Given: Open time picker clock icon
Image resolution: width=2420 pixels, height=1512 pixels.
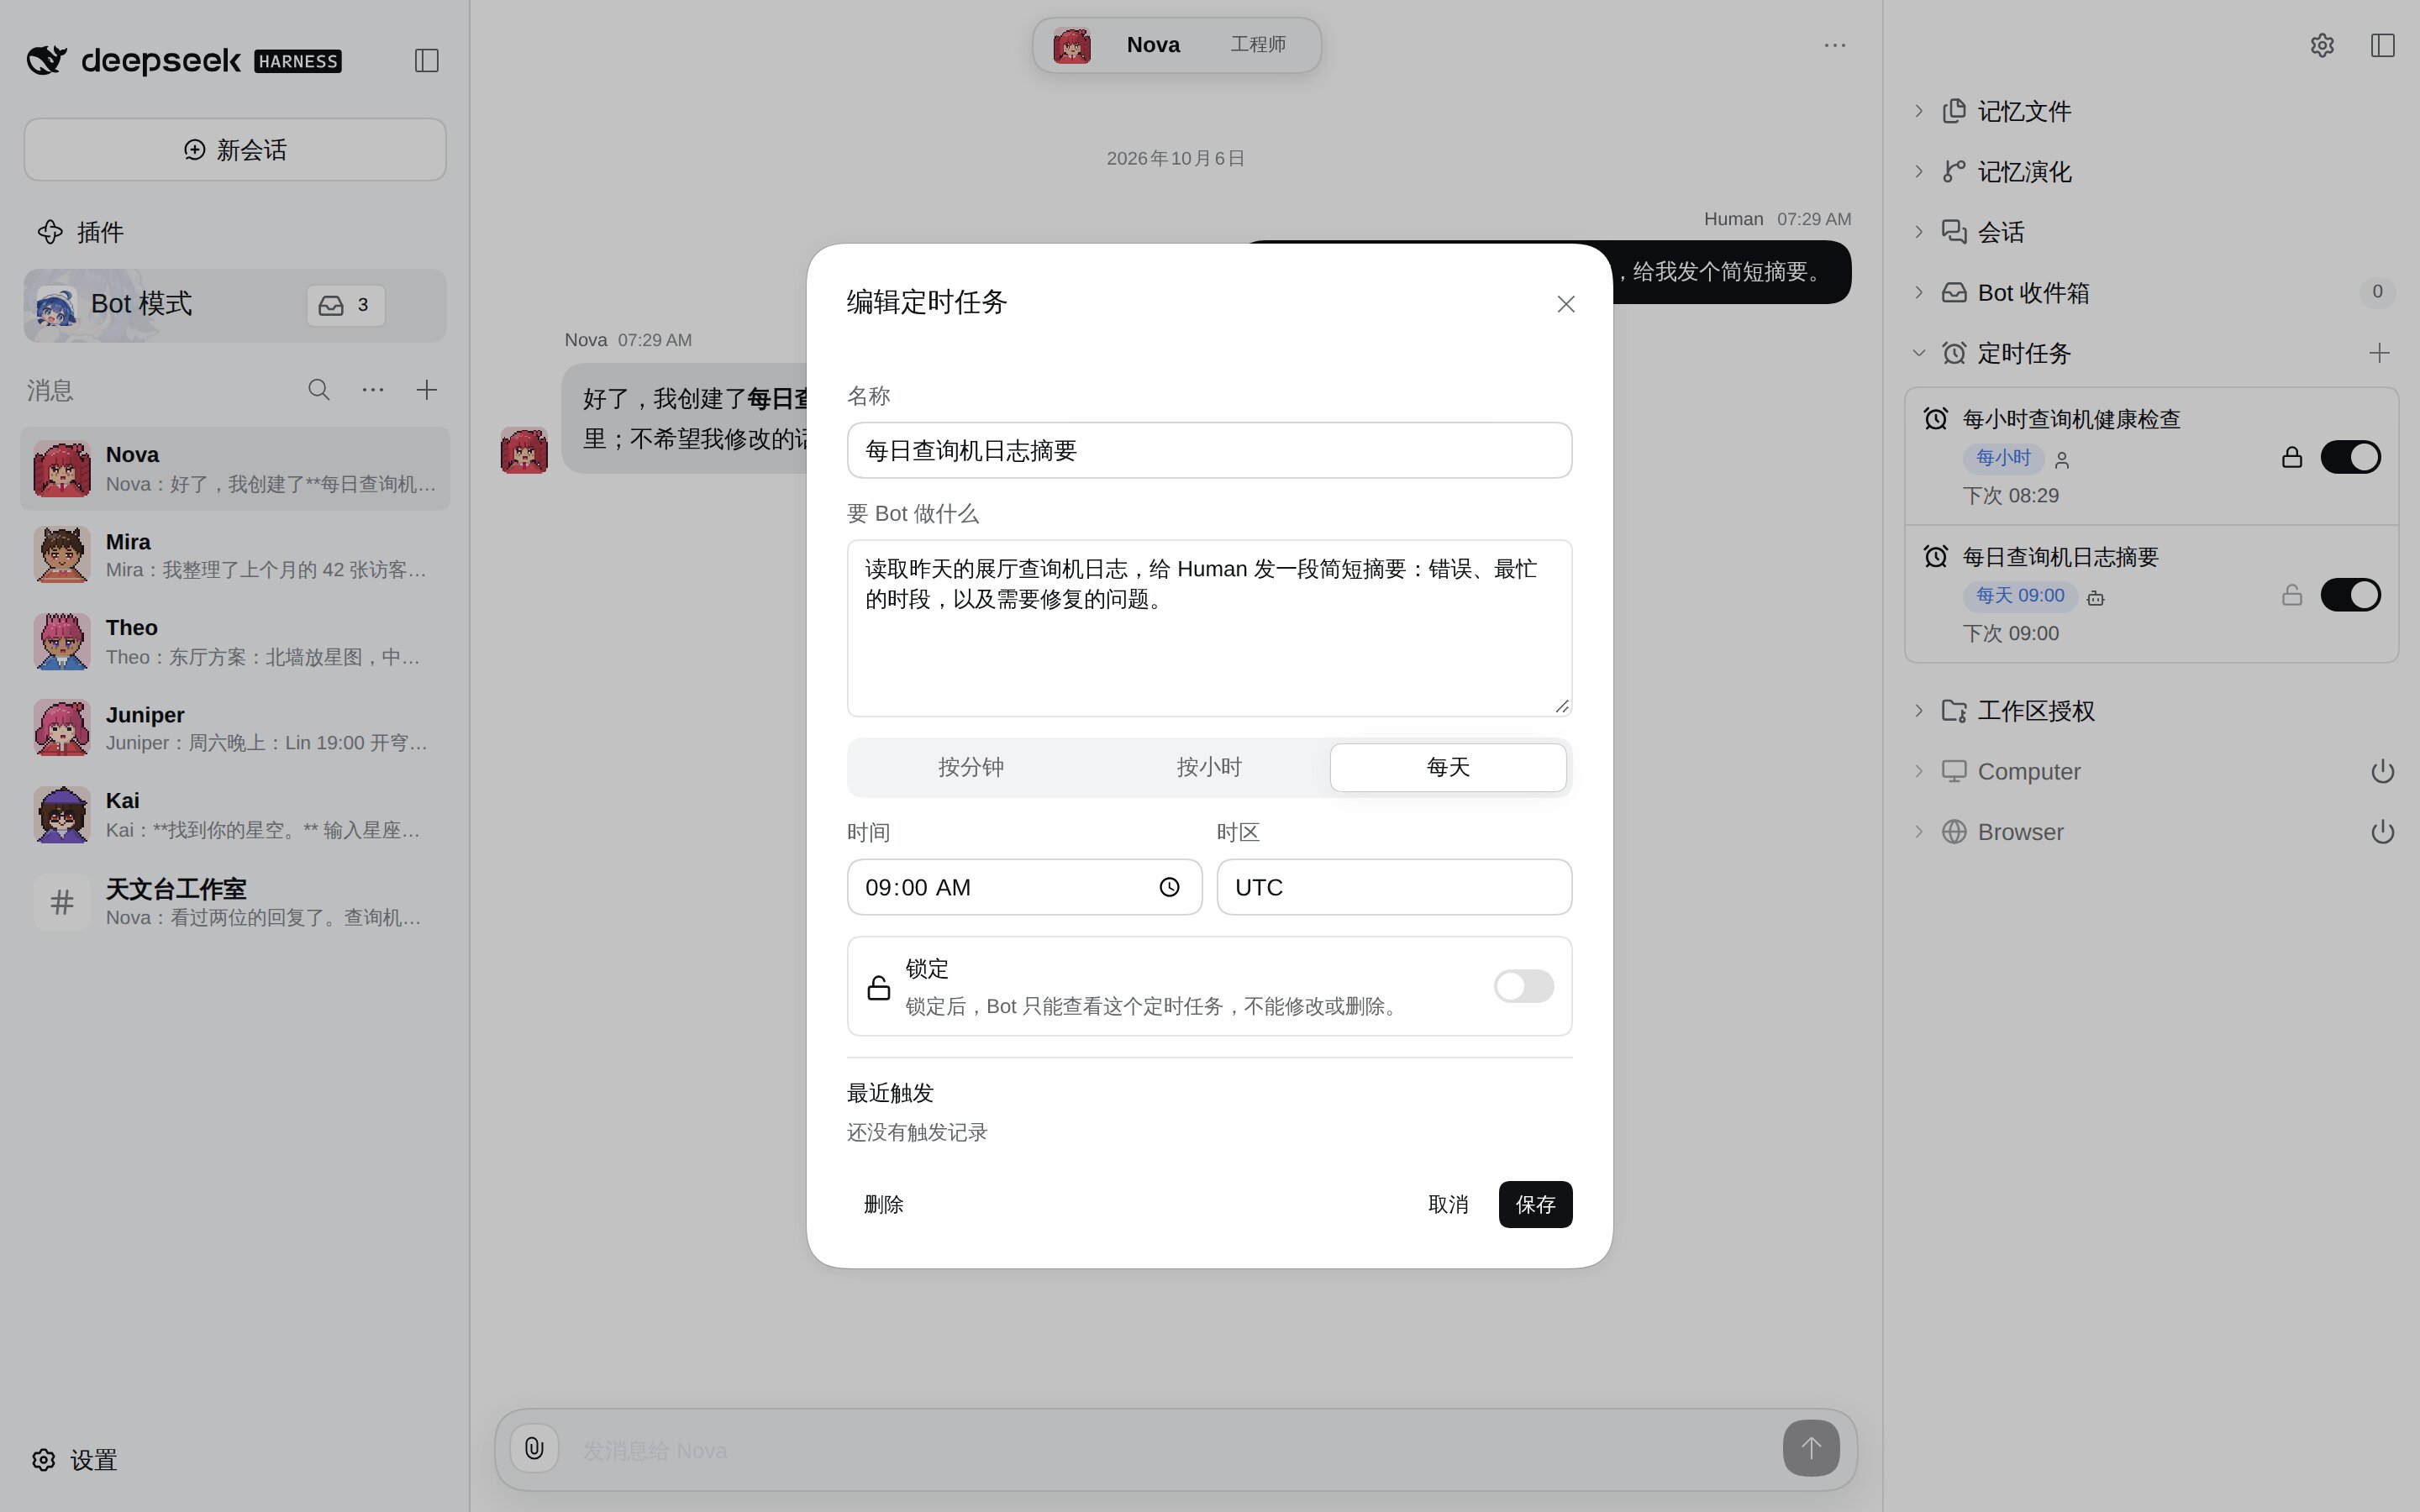Looking at the screenshot, I should (1169, 887).
